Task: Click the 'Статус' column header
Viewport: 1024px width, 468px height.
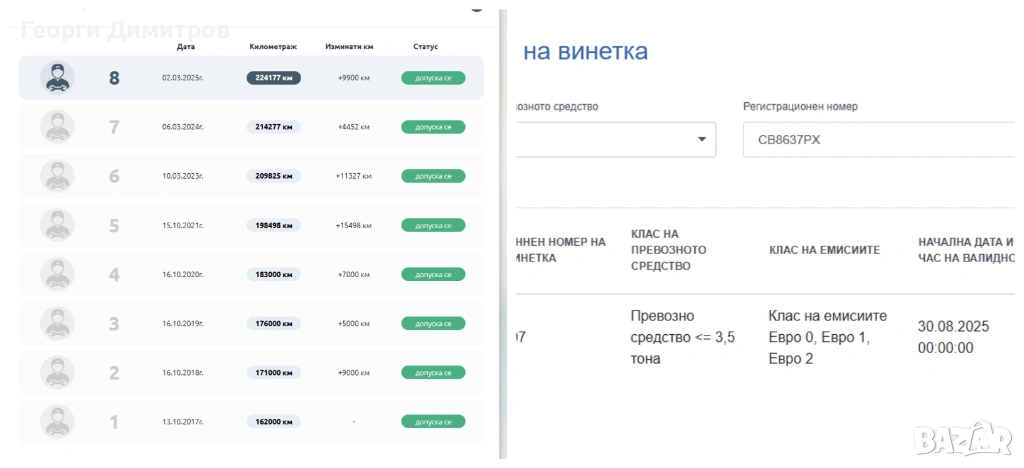Action: [x=426, y=47]
